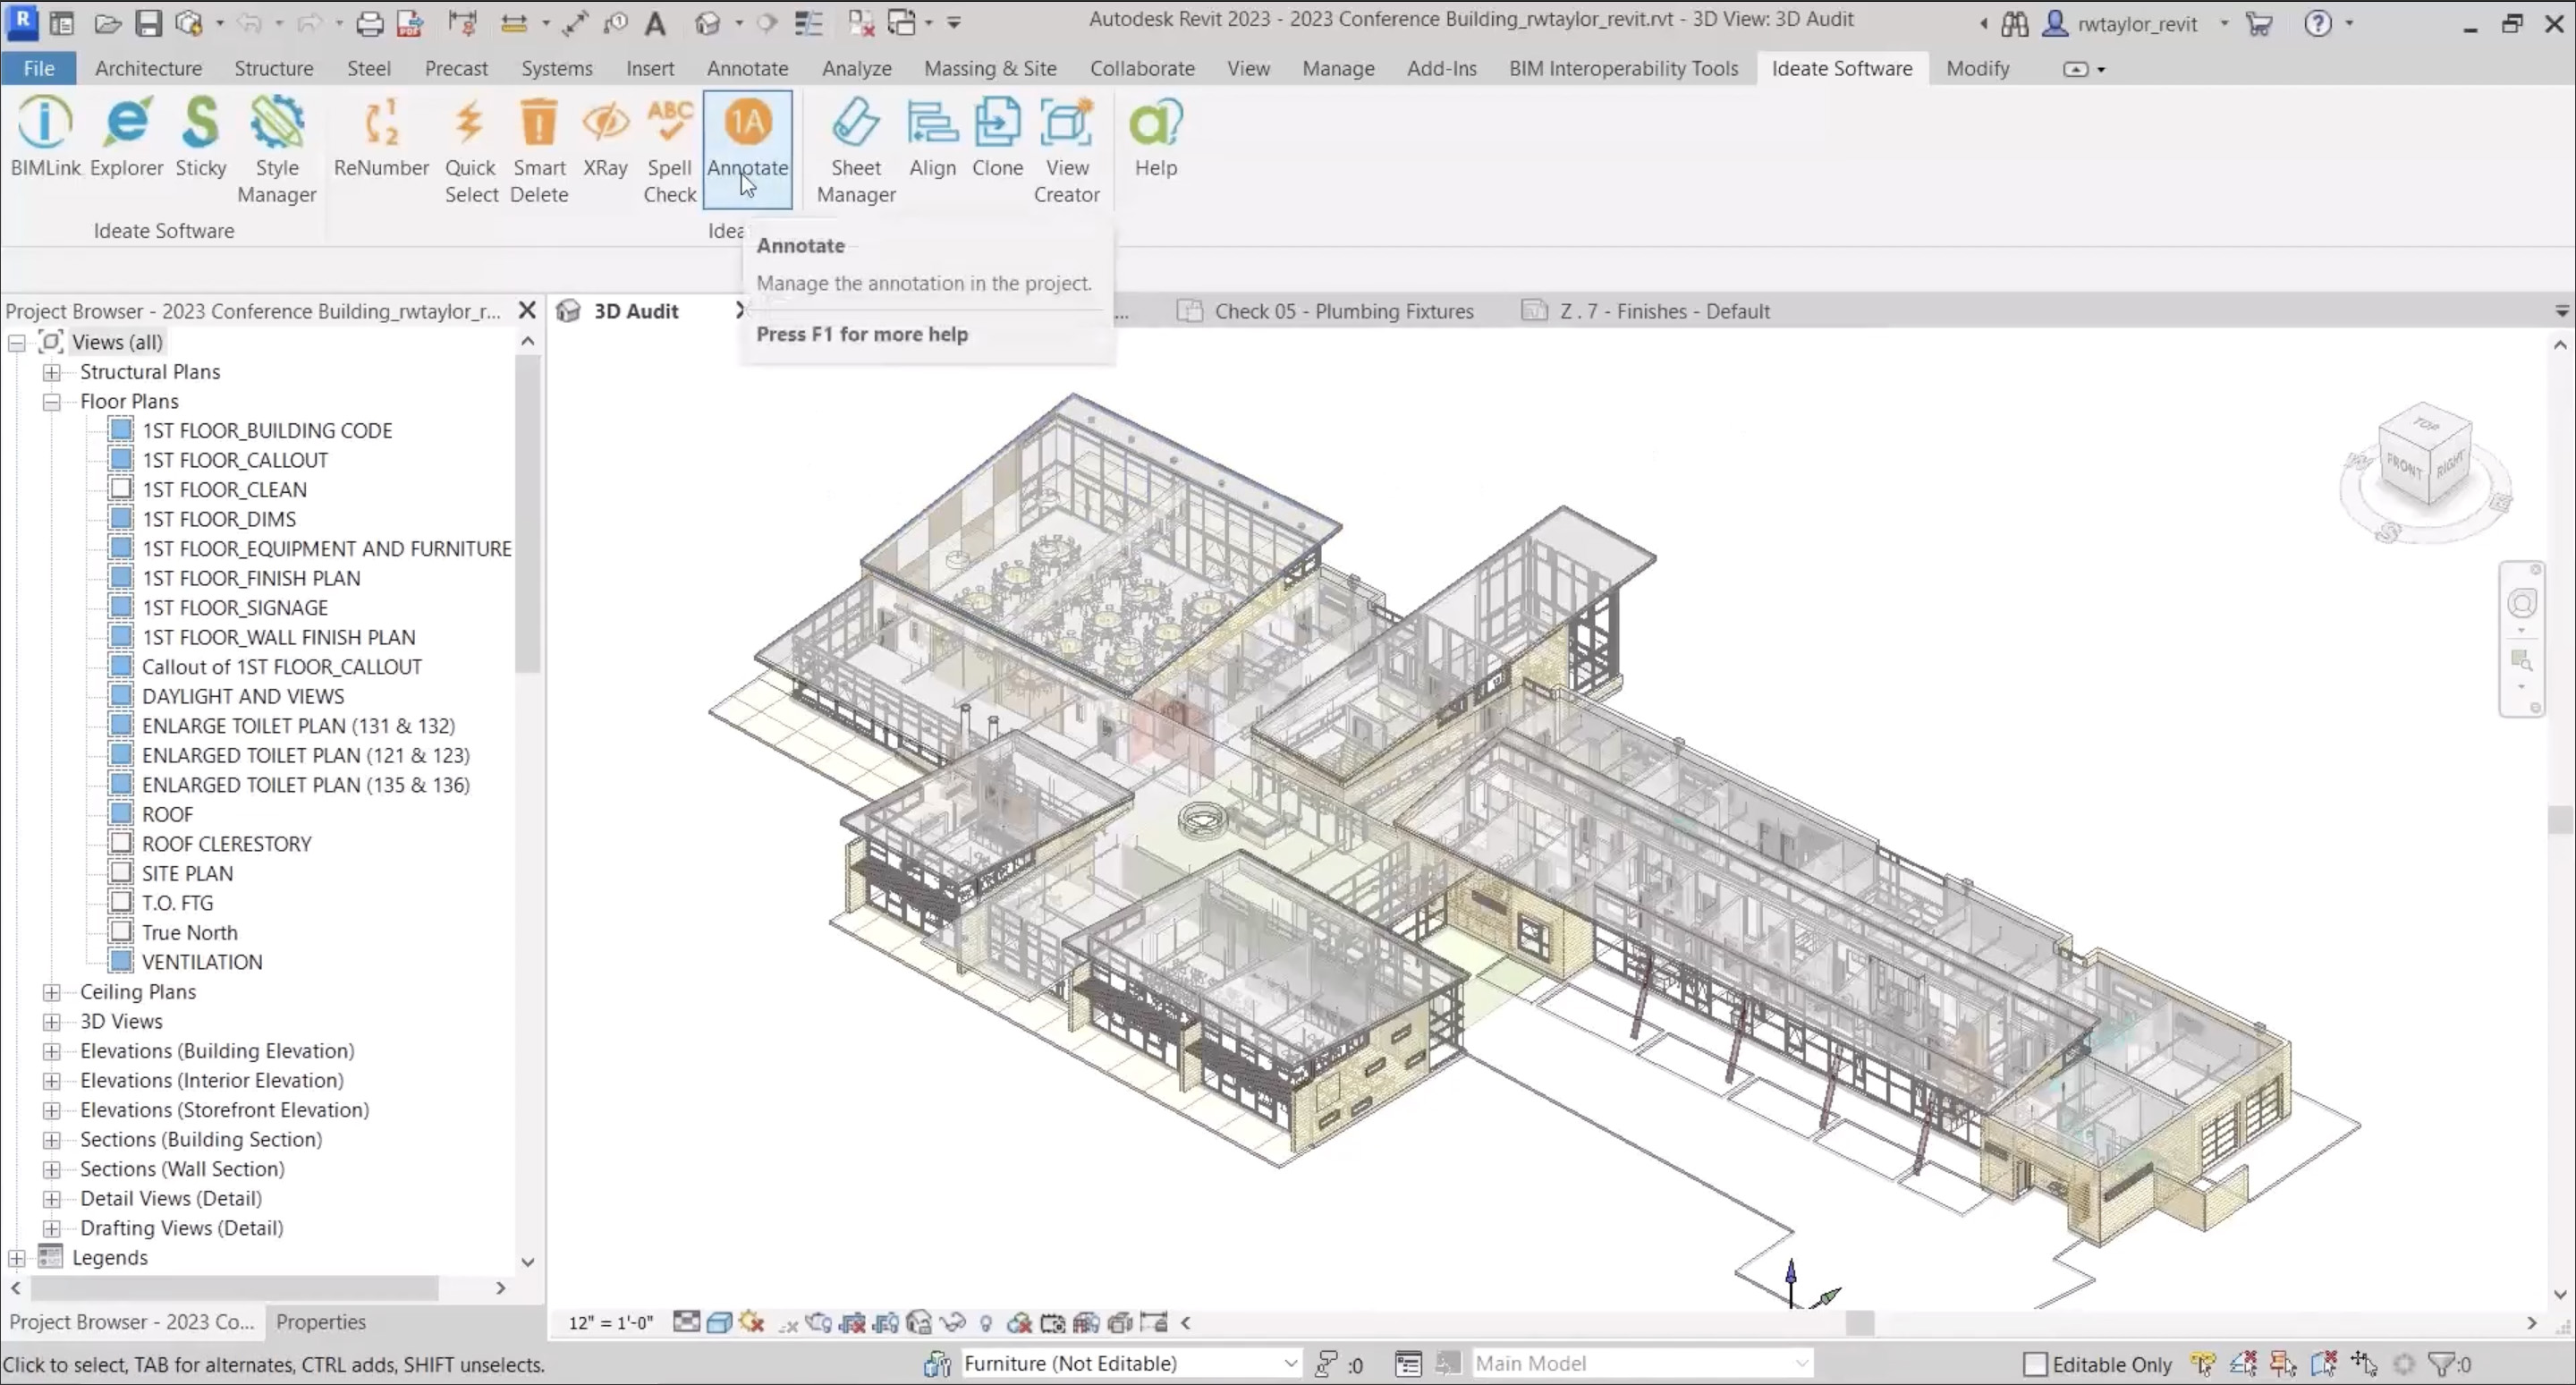Collapse the Floor Plans tree node
The height and width of the screenshot is (1385, 2576).
(51, 401)
